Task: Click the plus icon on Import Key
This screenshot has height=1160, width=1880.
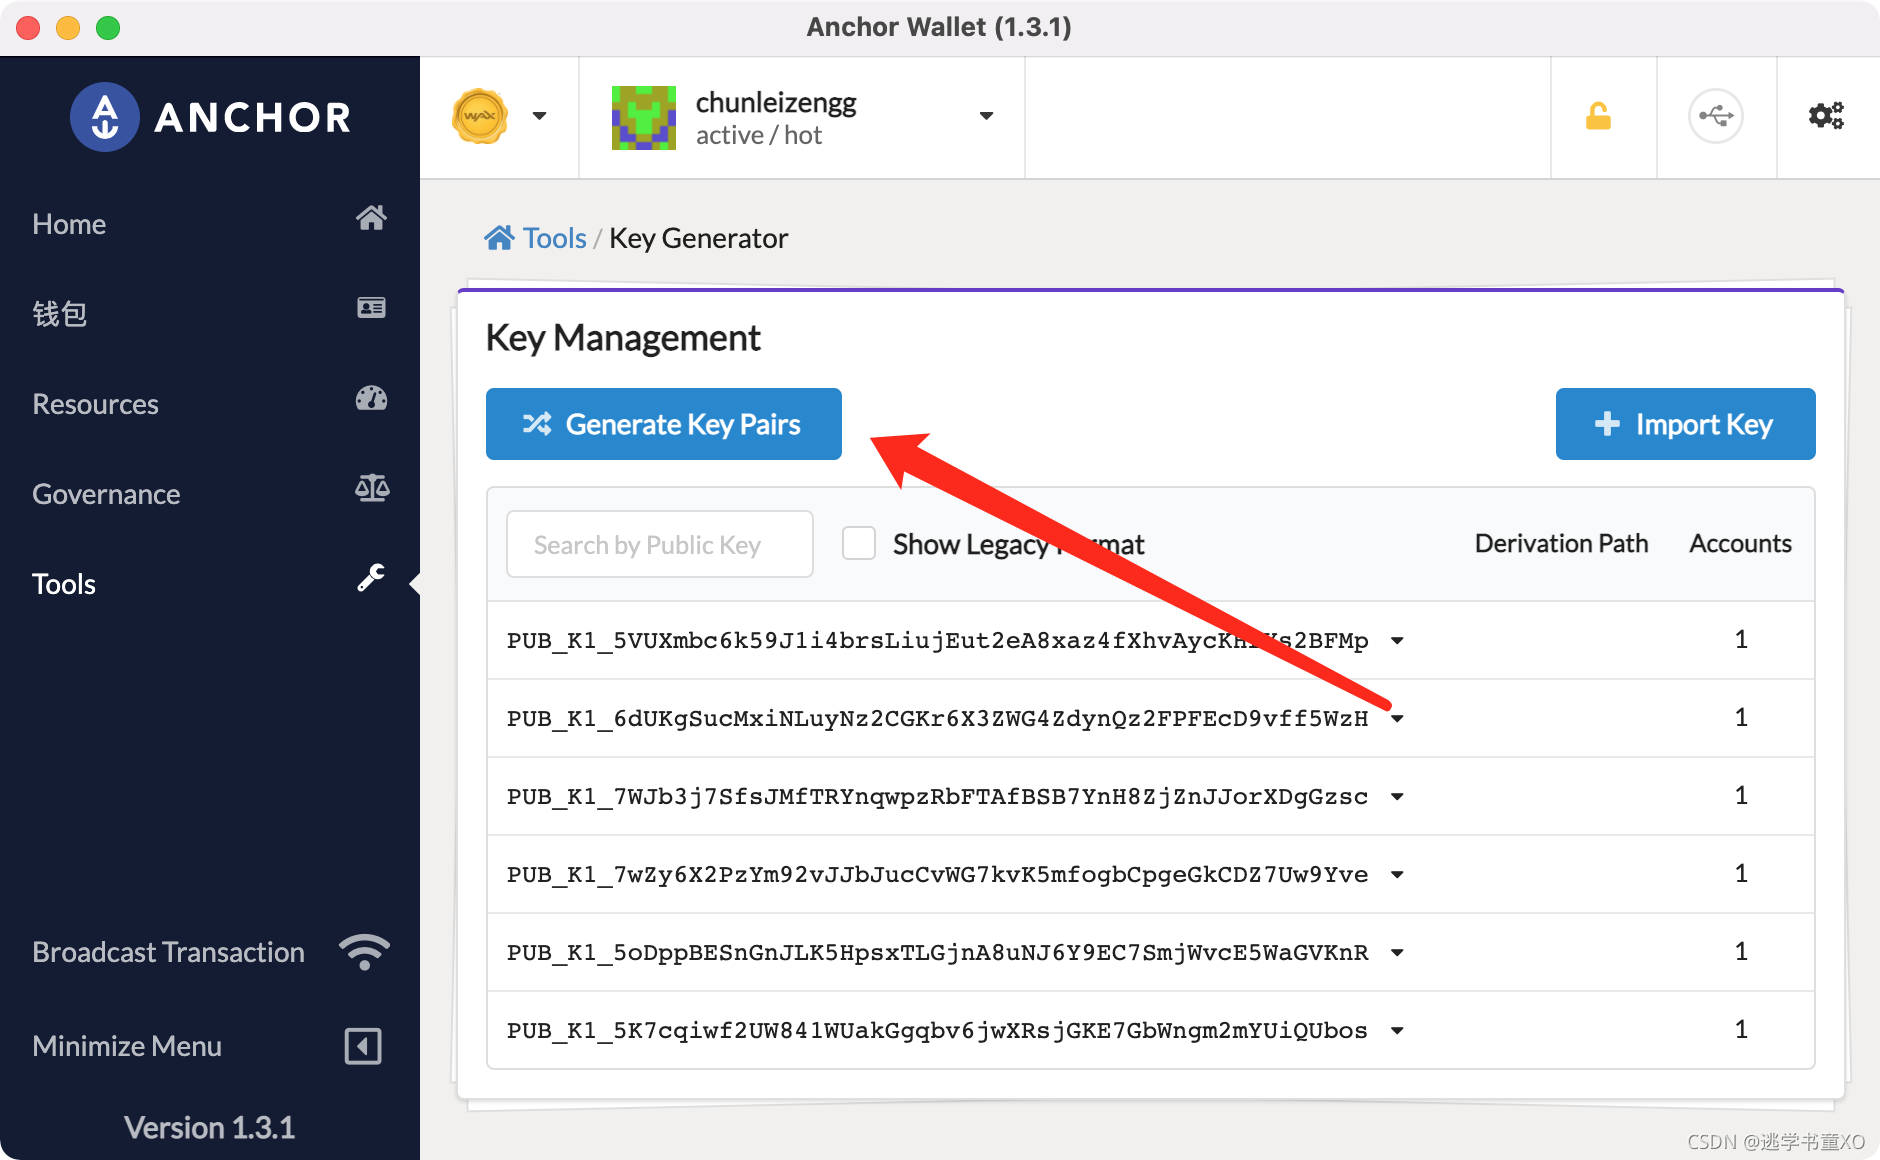Action: (x=1607, y=424)
